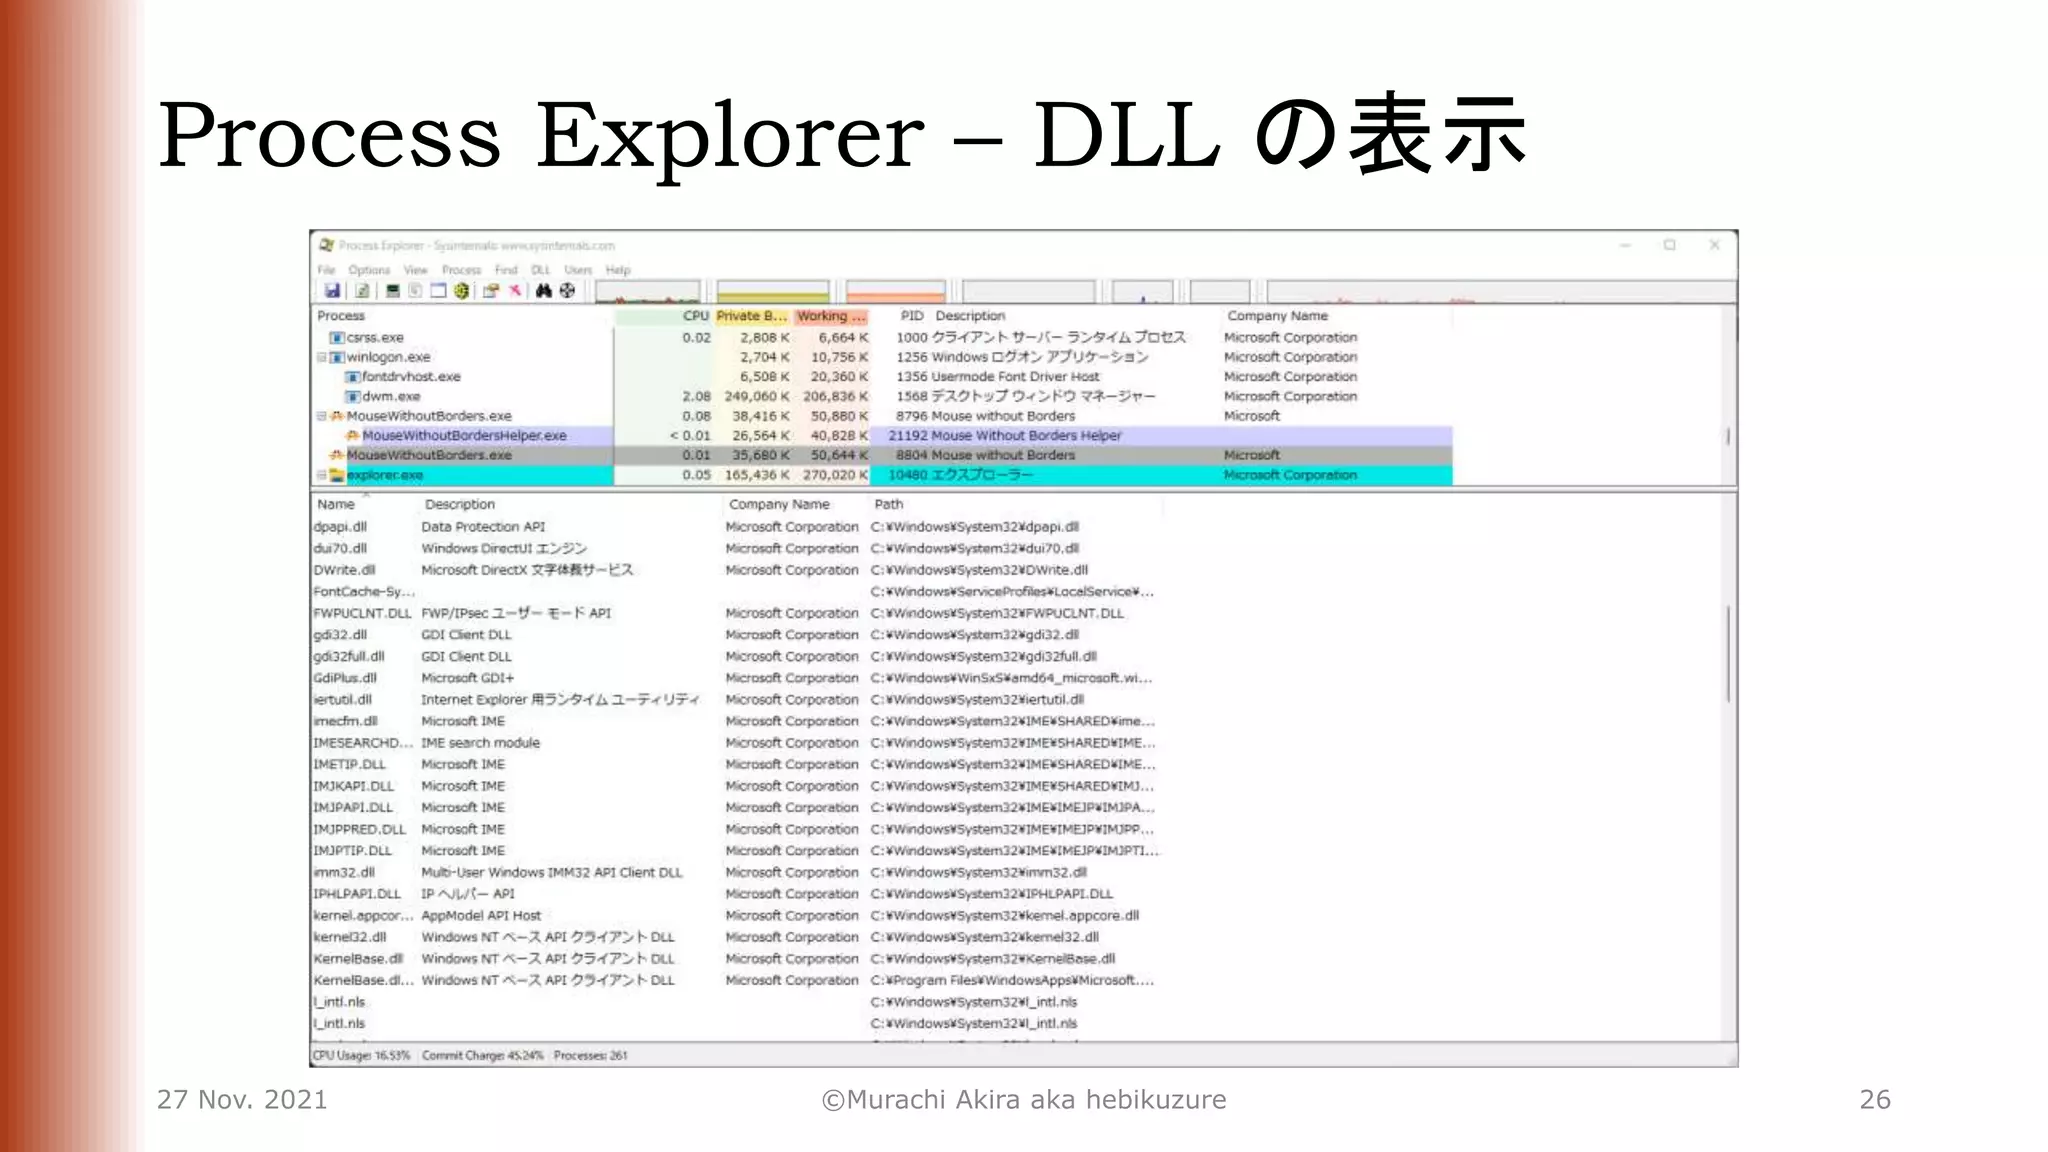This screenshot has height=1152, width=2048.
Task: Open the System Information toolbar icon
Action: tap(392, 291)
